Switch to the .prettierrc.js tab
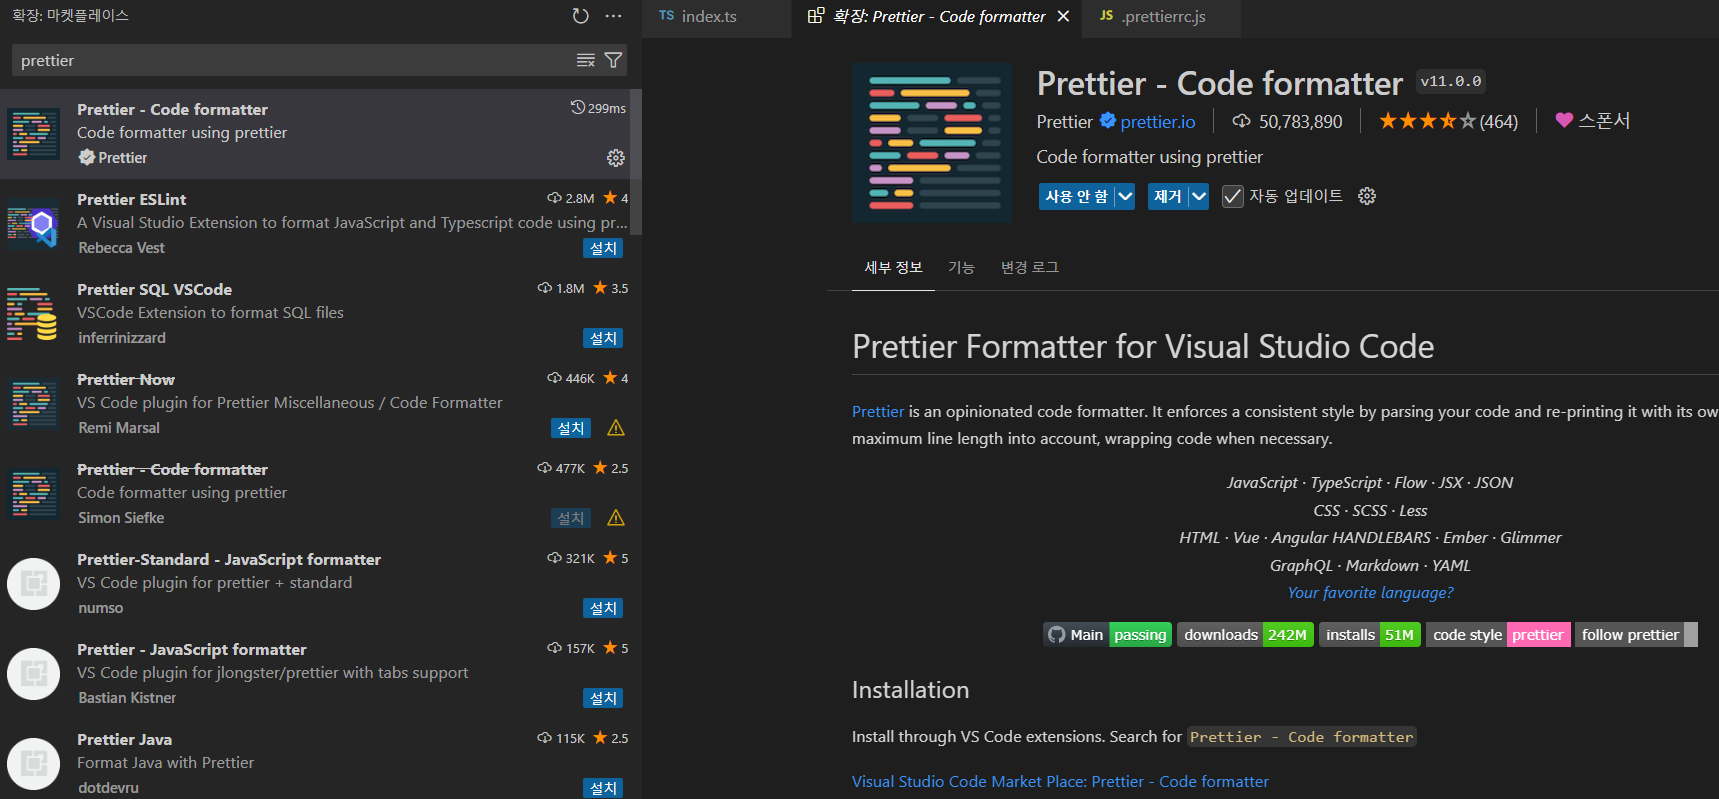Screen dimensions: 1719x799 1162,16
